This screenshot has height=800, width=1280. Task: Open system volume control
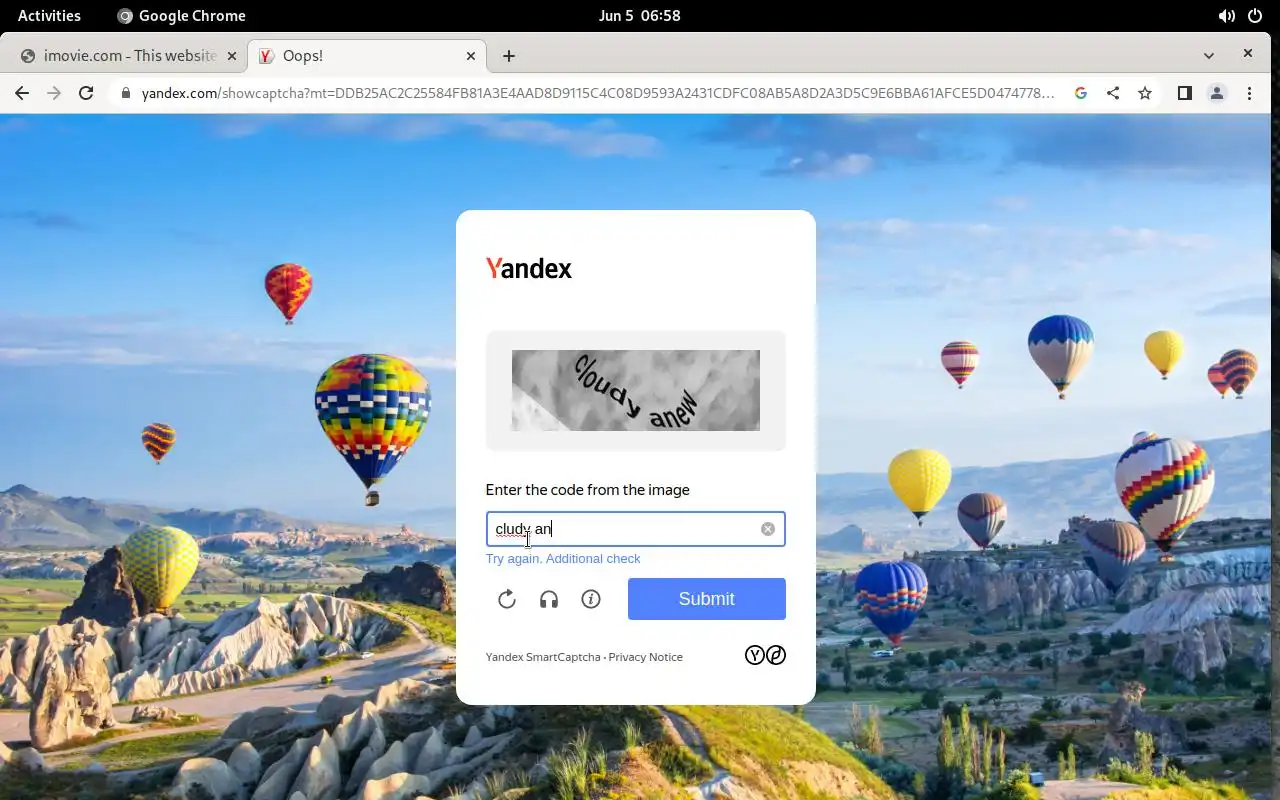click(x=1227, y=15)
